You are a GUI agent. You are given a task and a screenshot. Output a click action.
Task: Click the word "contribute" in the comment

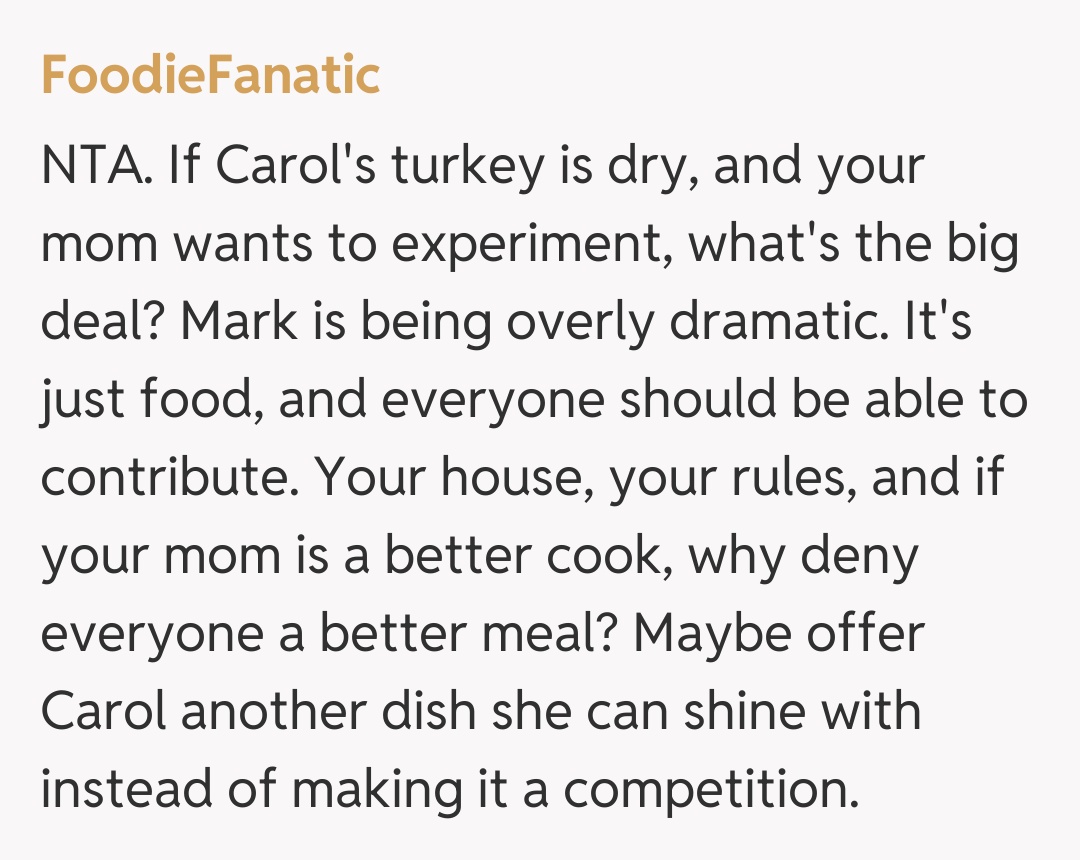[170, 478]
